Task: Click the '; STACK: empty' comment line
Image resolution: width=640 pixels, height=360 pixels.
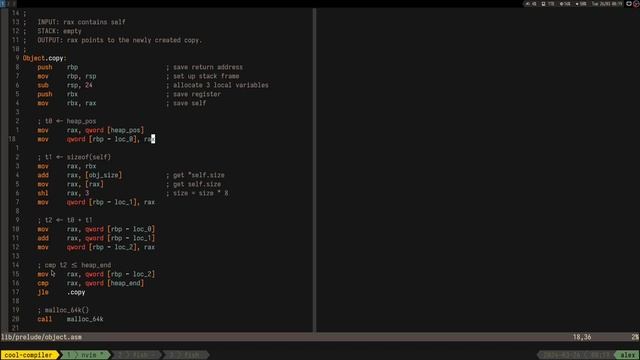Action: click(x=52, y=31)
